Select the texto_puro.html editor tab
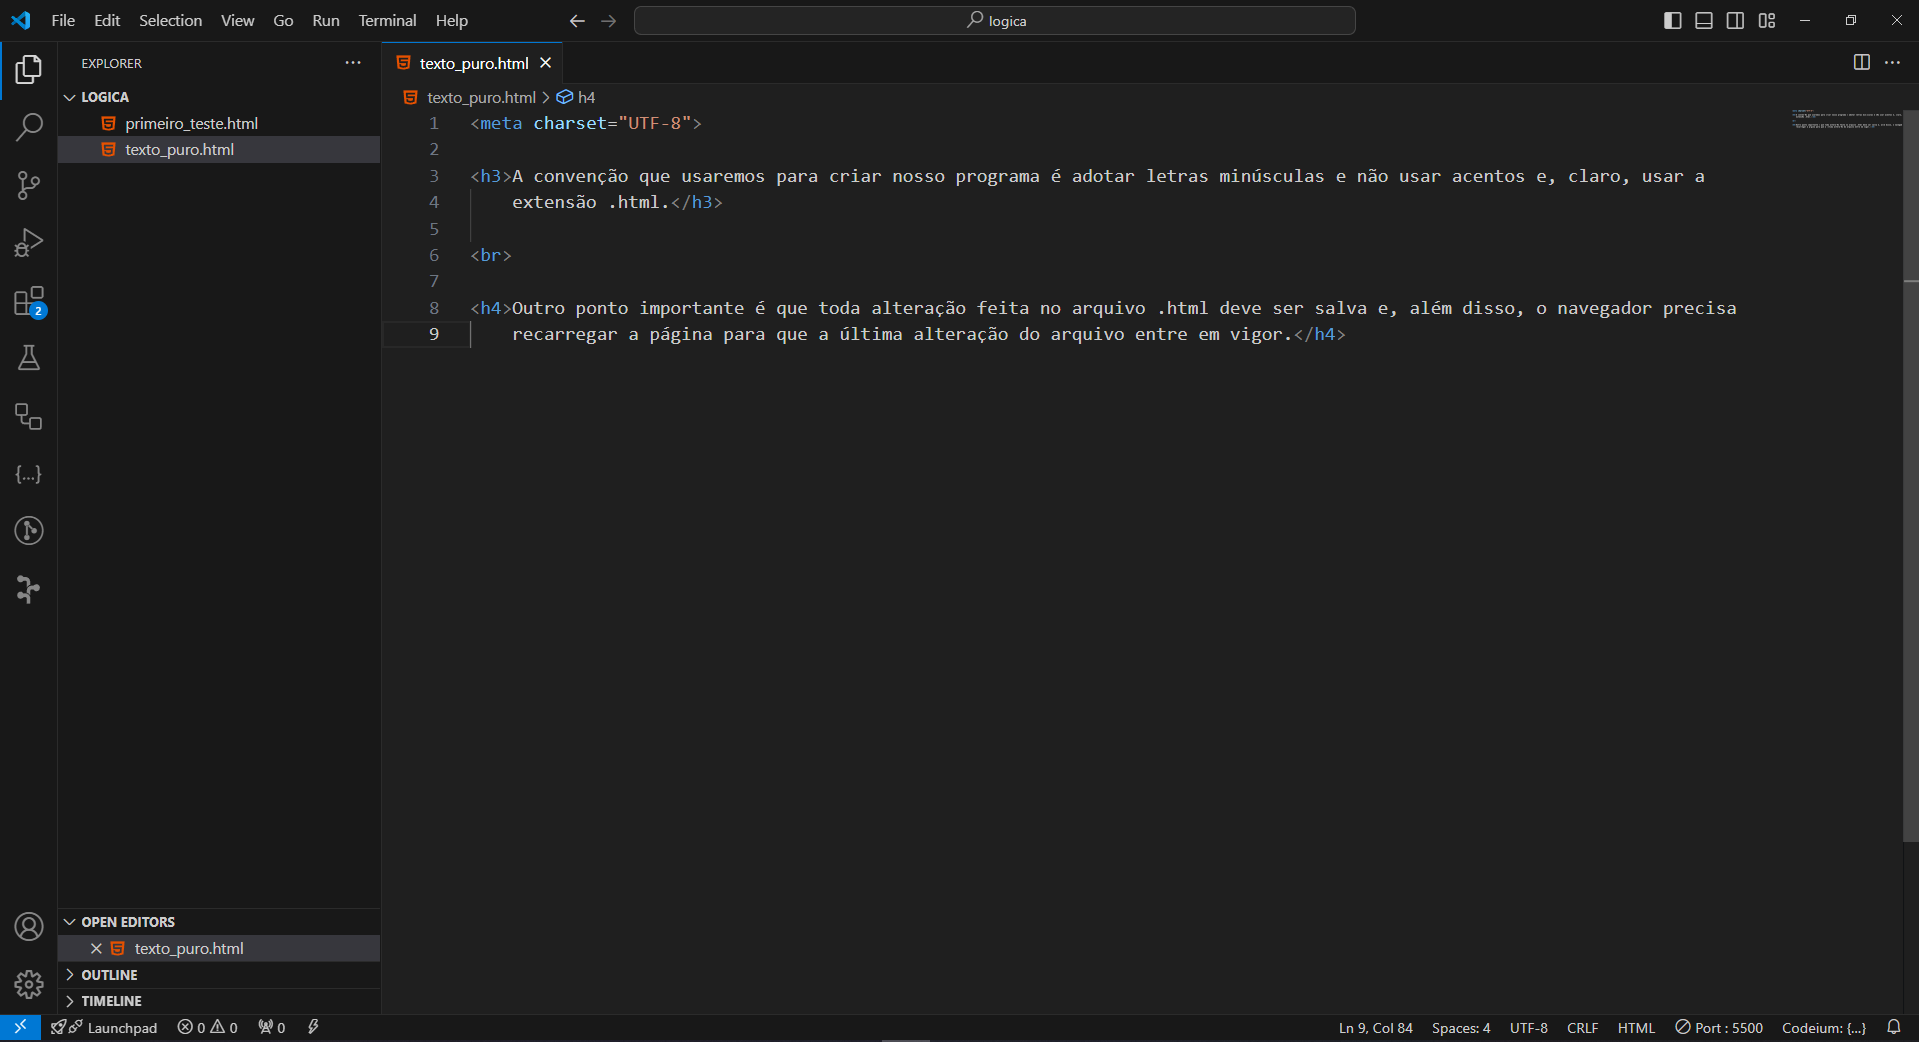1919x1042 pixels. click(x=473, y=63)
